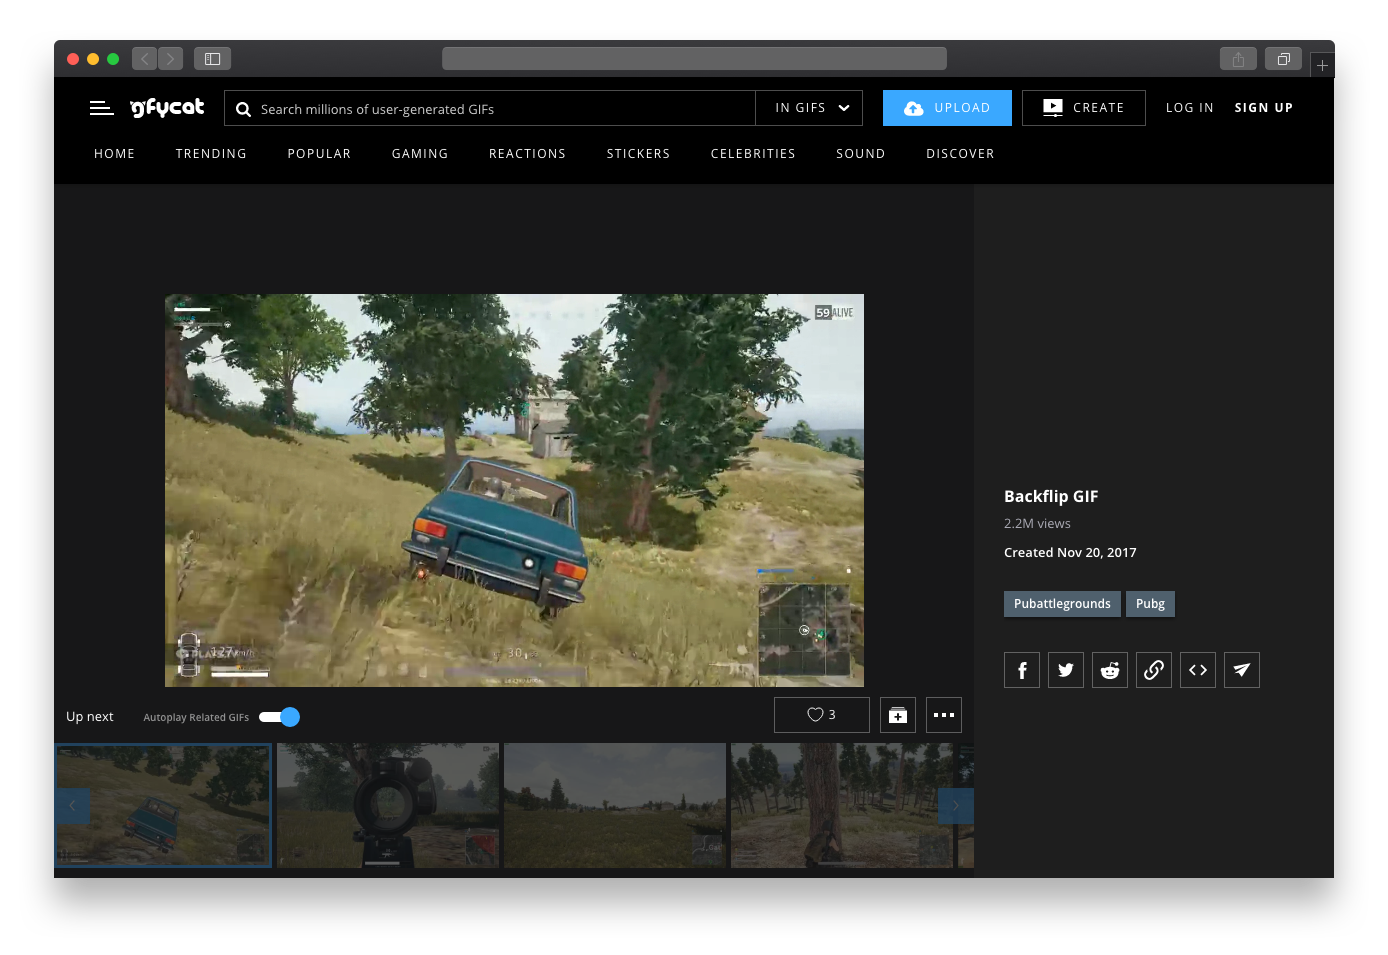Image resolution: width=1388 pixels, height=955 pixels.
Task: Open the hamburger menu icon
Action: tap(101, 108)
